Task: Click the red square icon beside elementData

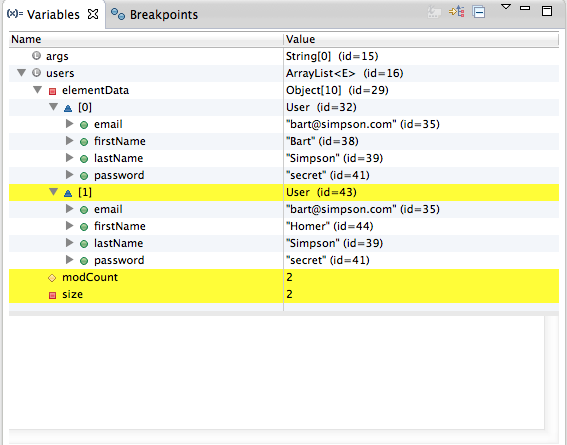Action: click(x=52, y=91)
